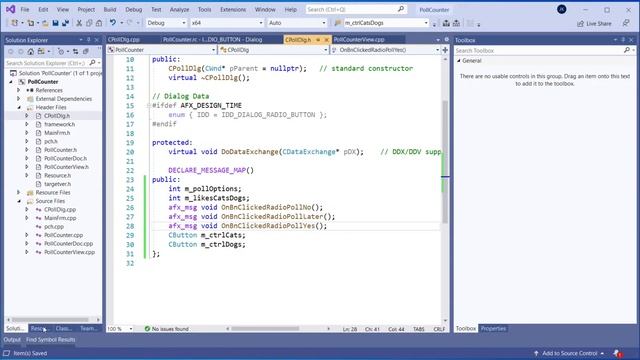Pin the Solution Explorer panel

(89, 40)
